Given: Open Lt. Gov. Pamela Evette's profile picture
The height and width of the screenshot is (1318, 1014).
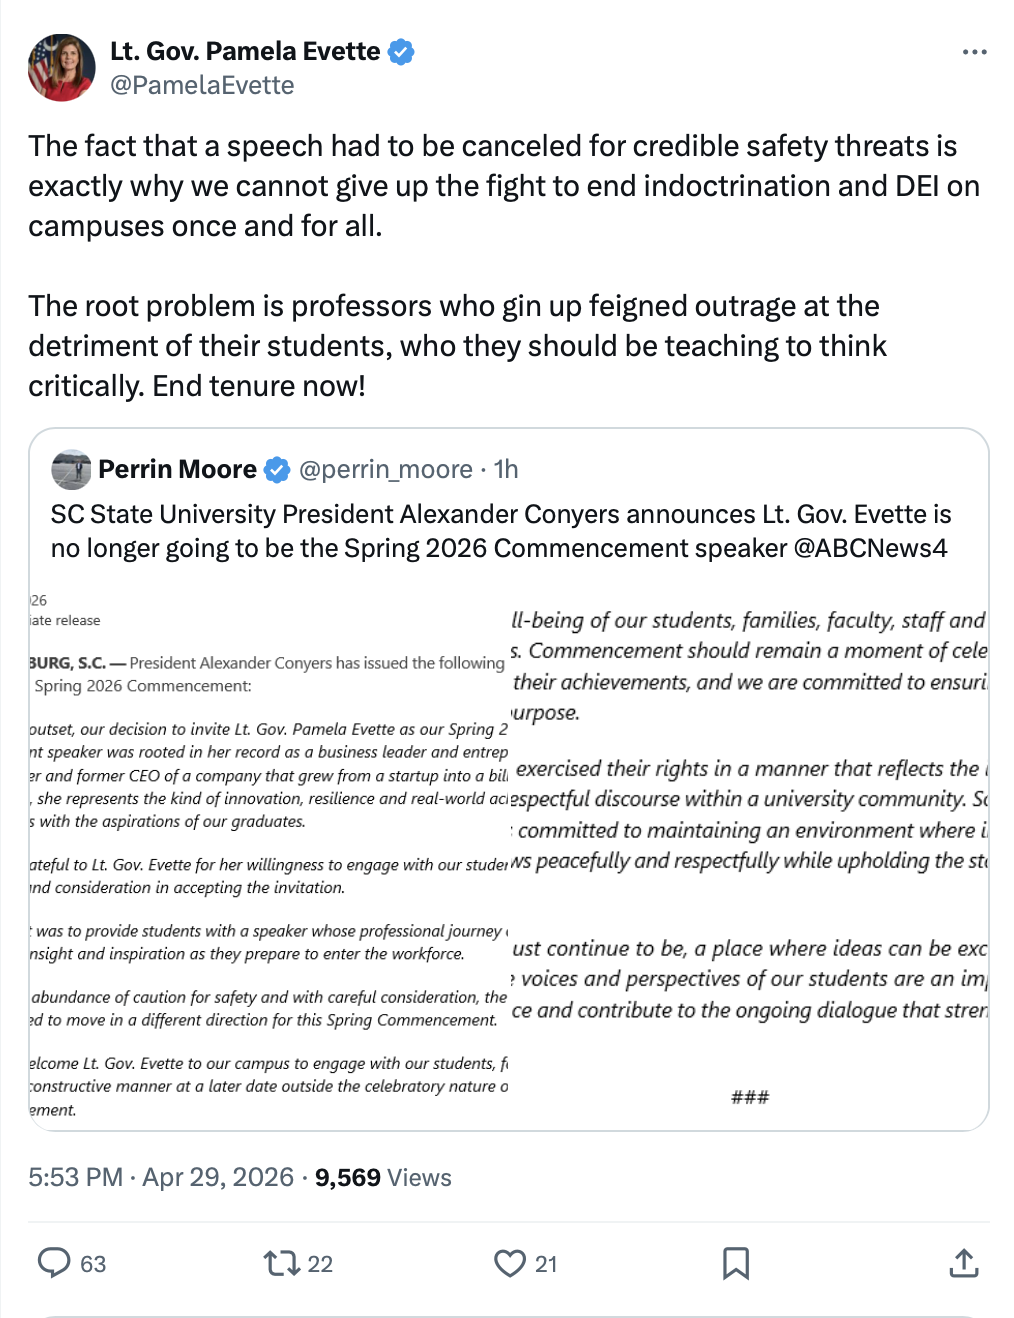Looking at the screenshot, I should click(x=61, y=67).
